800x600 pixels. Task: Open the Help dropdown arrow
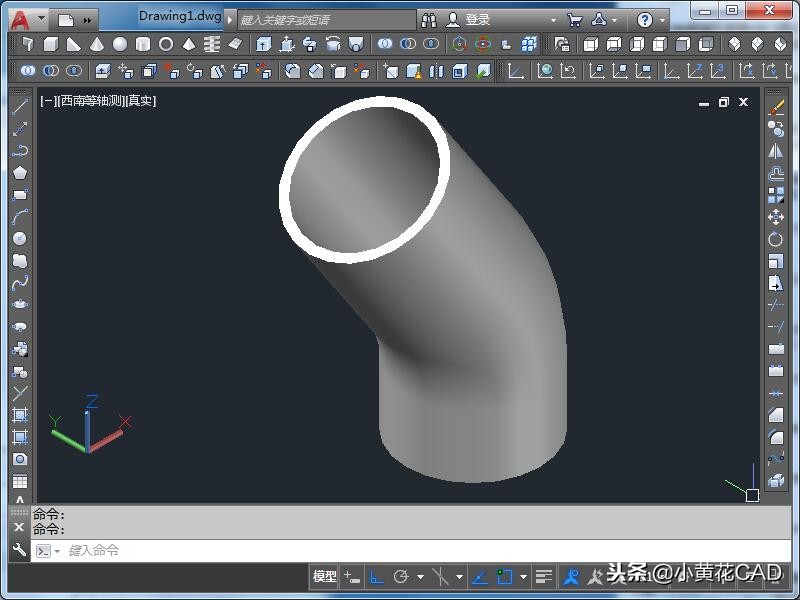(662, 20)
